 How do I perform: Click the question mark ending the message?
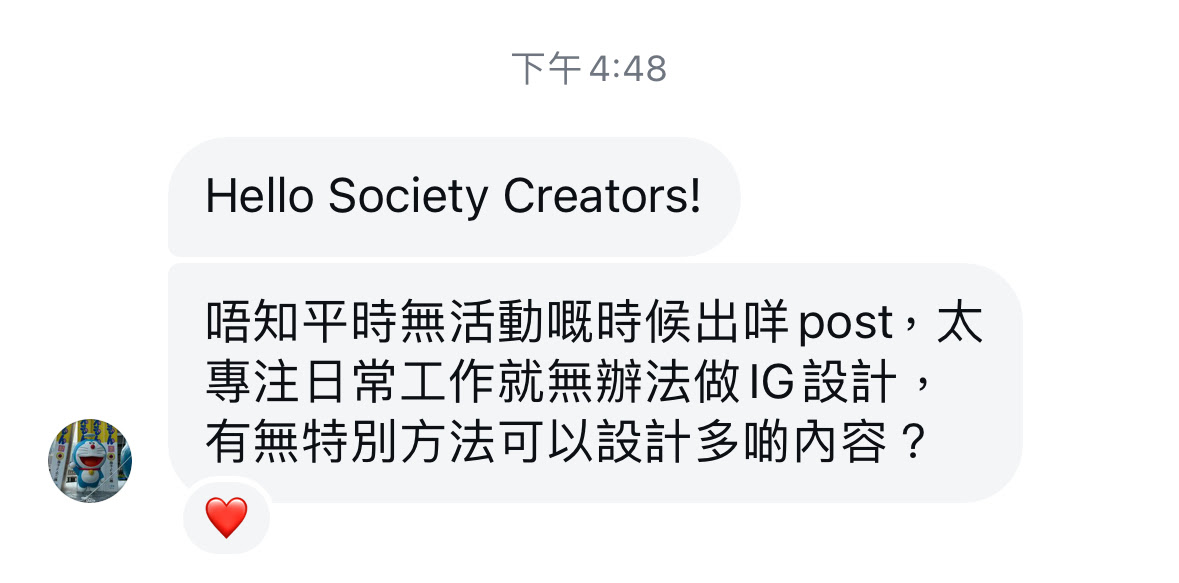(x=911, y=445)
